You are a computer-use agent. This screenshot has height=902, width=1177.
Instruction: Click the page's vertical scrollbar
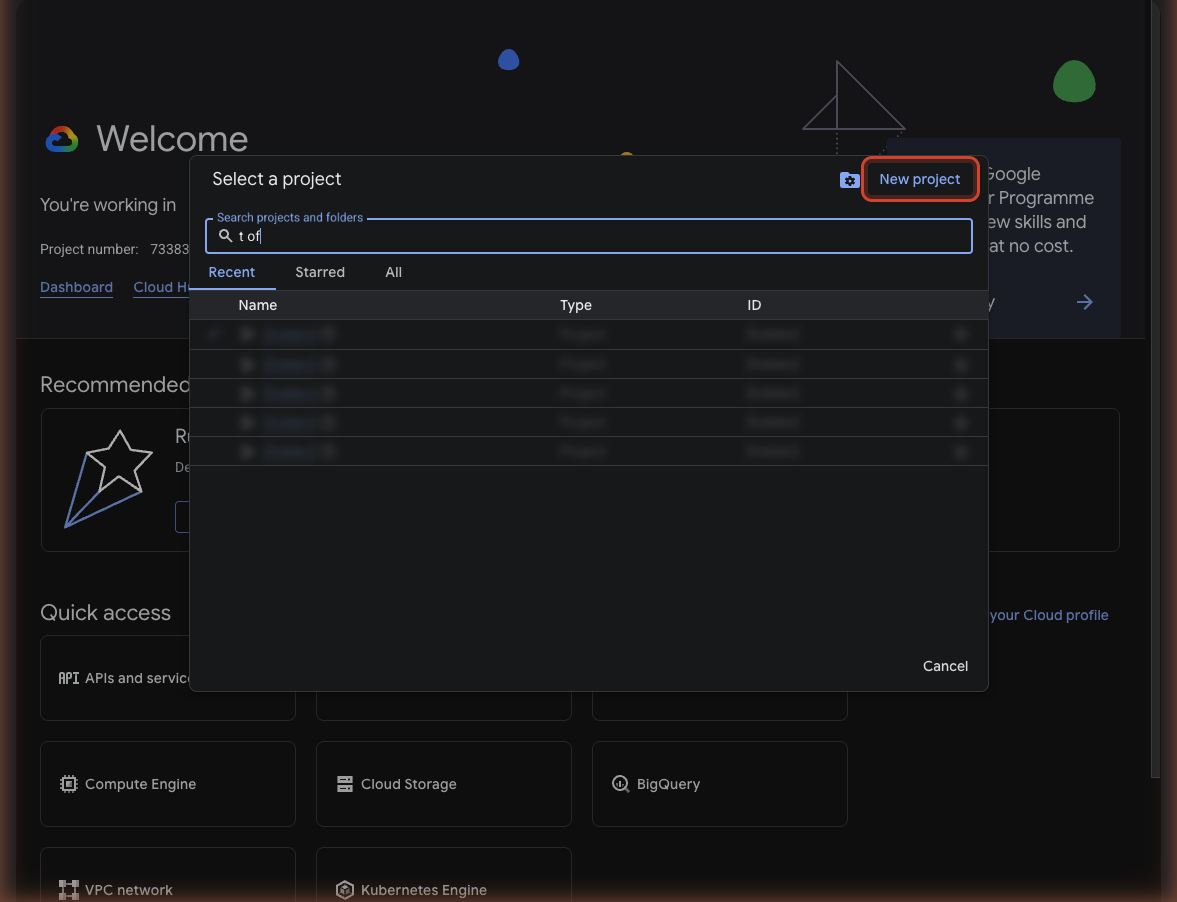[x=1155, y=390]
